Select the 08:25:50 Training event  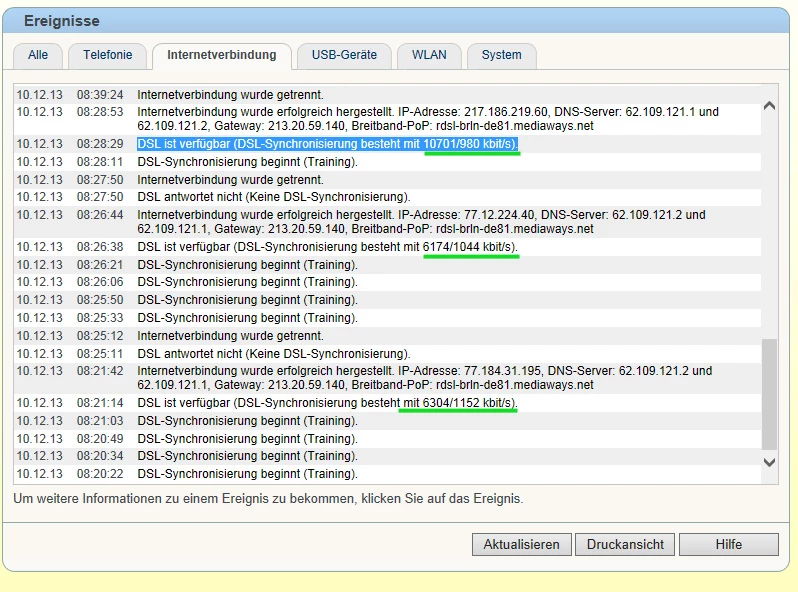(x=387, y=300)
